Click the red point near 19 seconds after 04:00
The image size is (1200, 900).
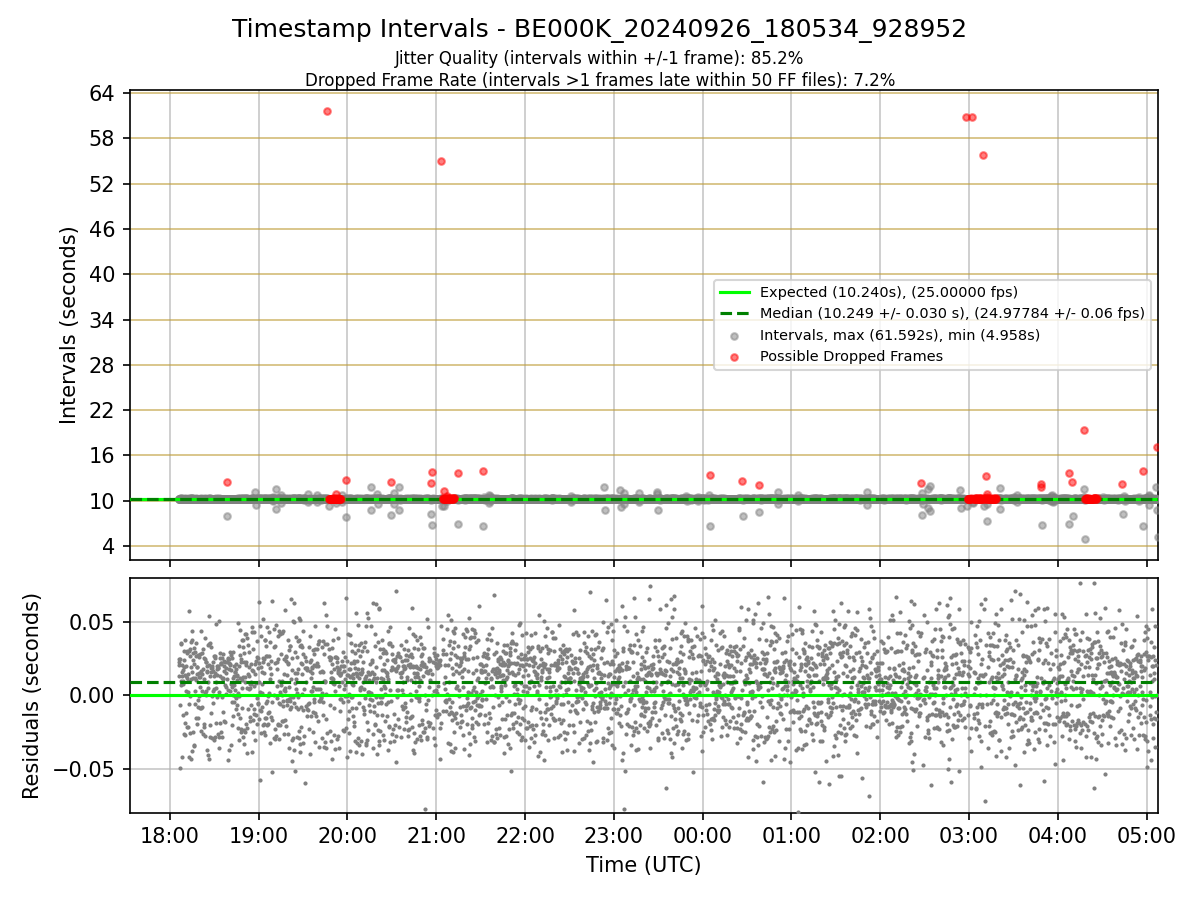(1084, 430)
